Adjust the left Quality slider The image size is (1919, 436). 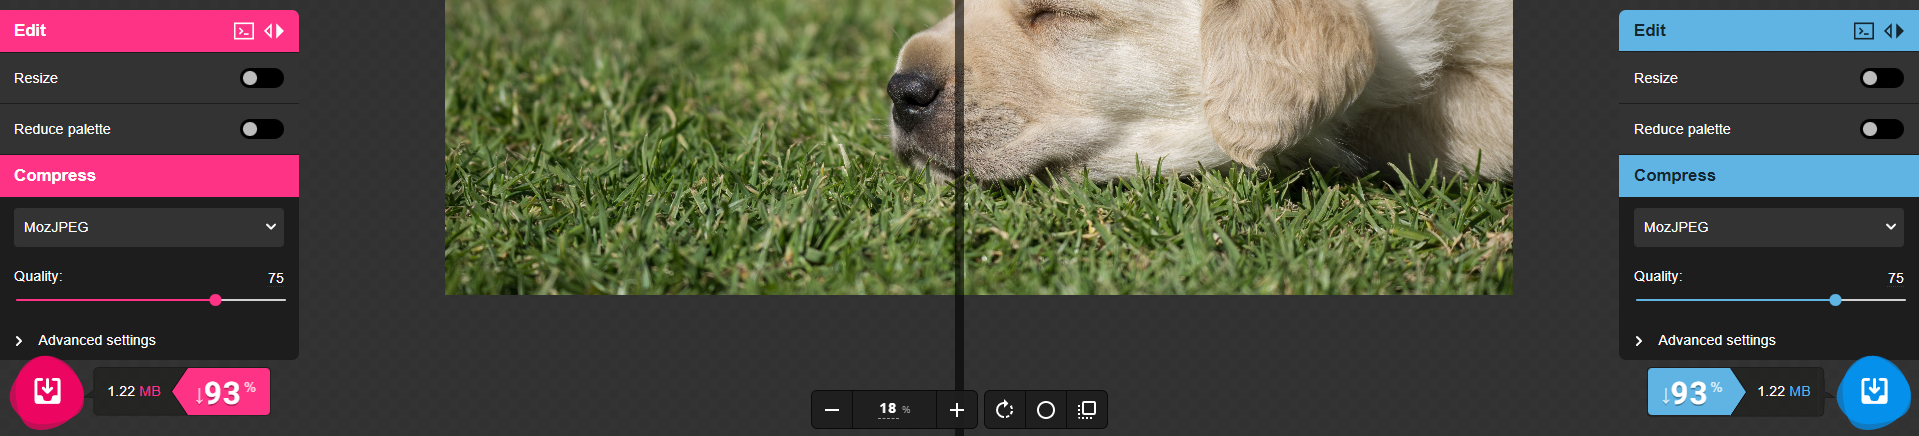pyautogui.click(x=150, y=300)
